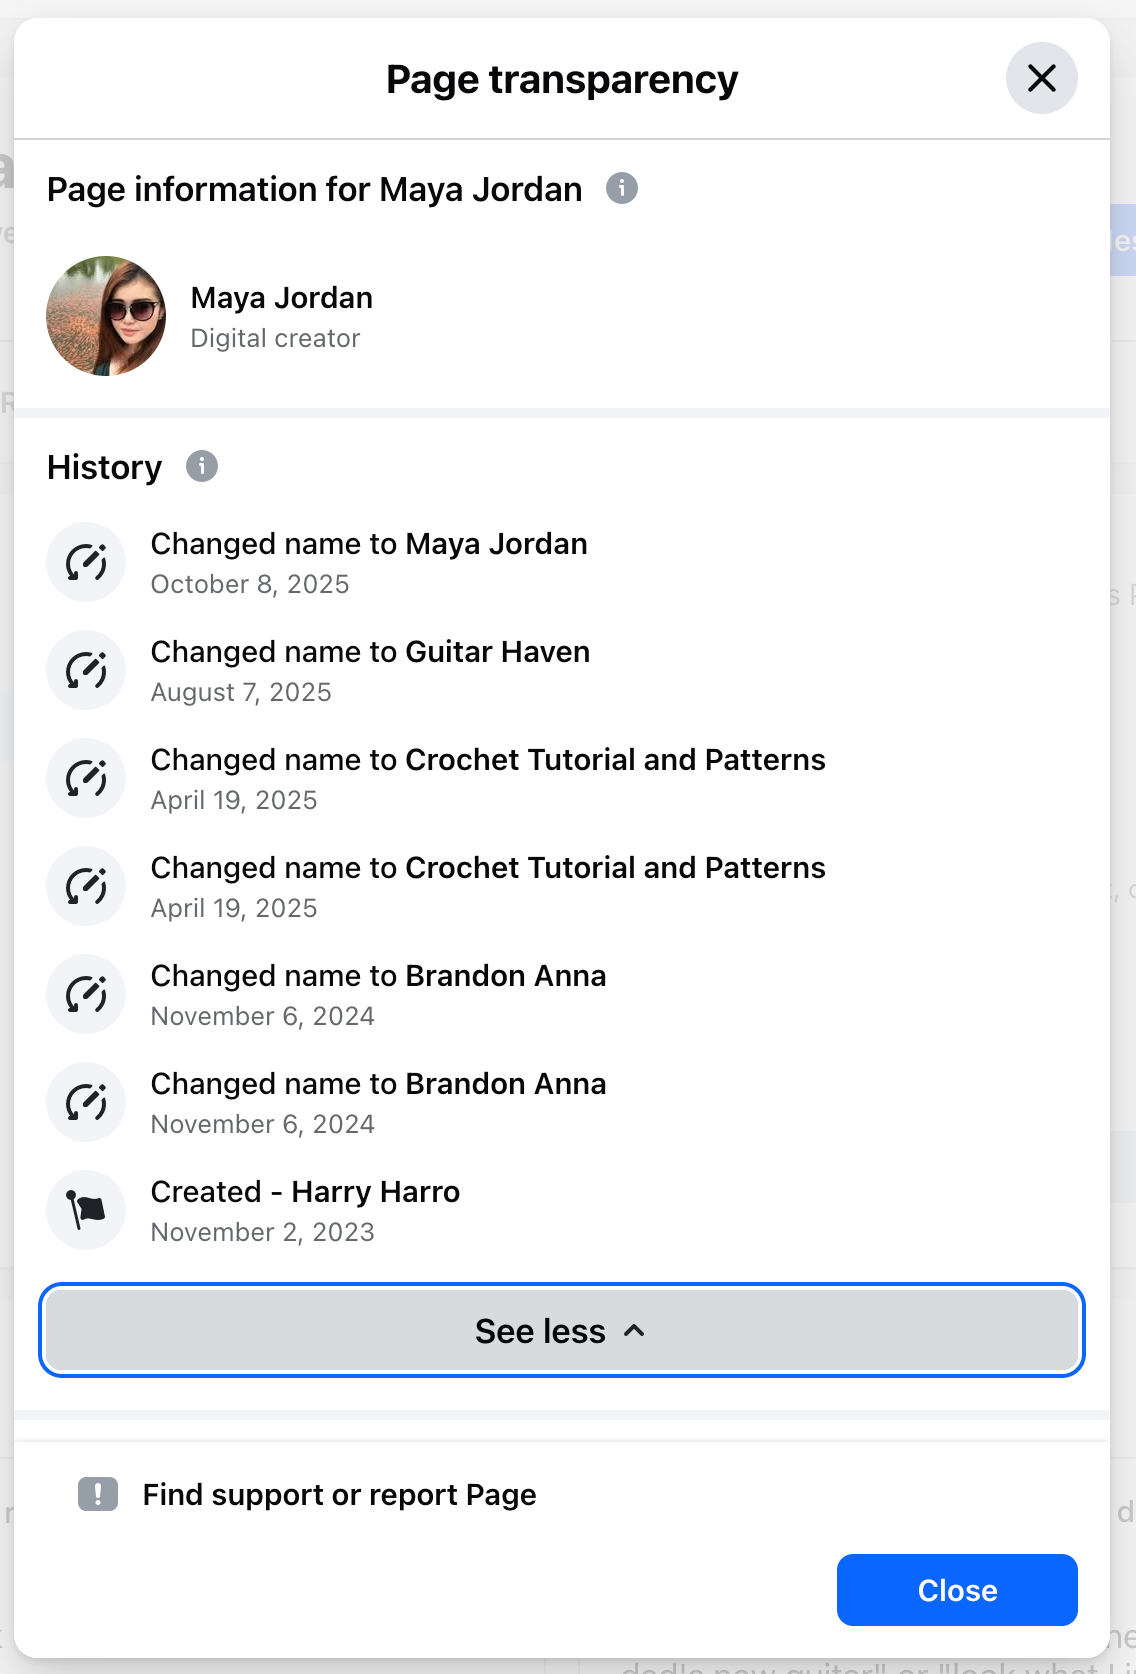Dismiss the dialog with the X button
The width and height of the screenshot is (1136, 1674).
coord(1041,78)
